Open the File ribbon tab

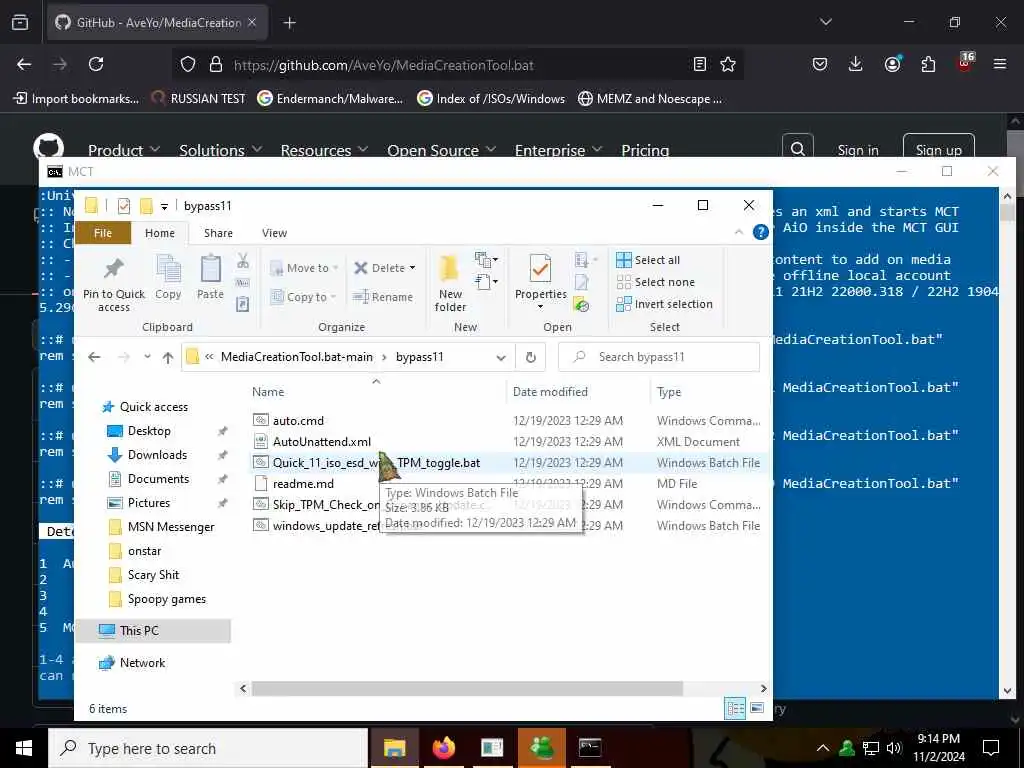103,233
